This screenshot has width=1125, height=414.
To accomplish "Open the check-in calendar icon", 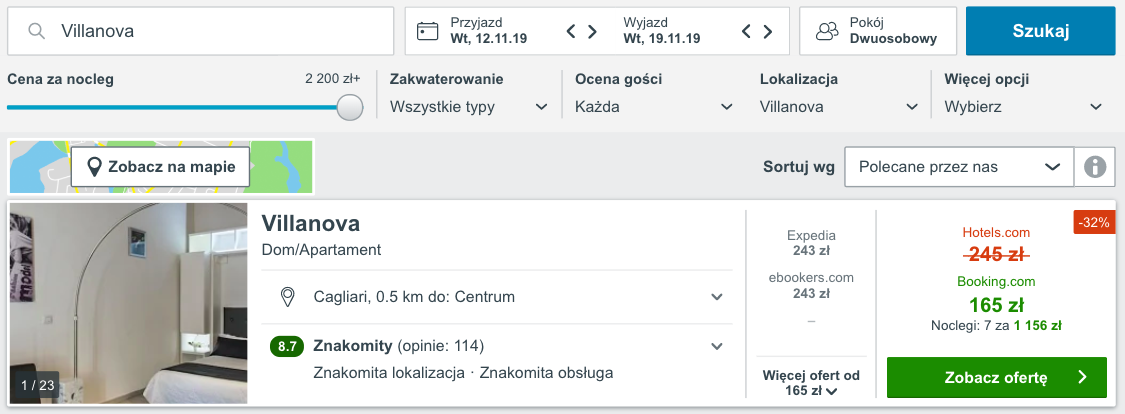I will (428, 31).
